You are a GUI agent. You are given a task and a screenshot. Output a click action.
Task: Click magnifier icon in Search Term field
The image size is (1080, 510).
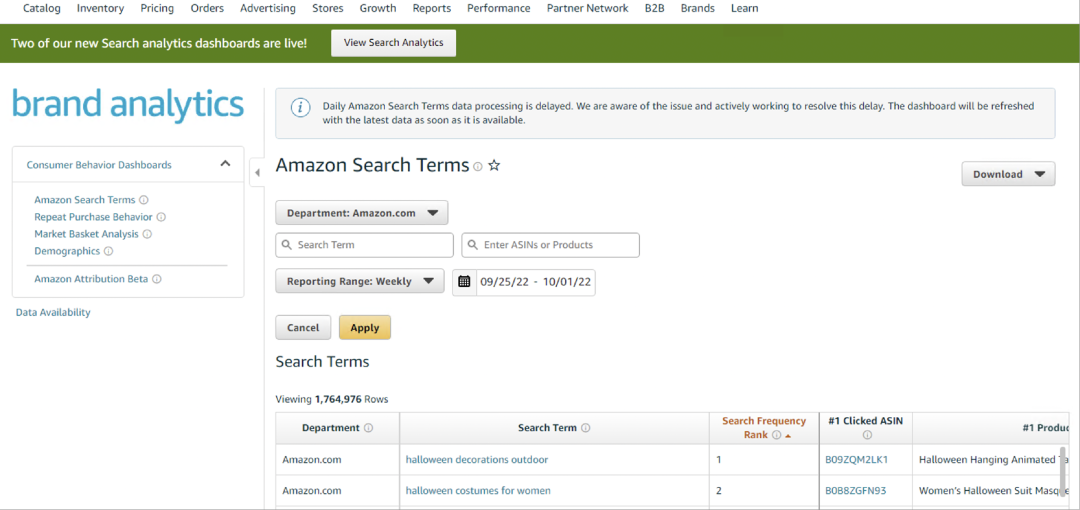(287, 245)
